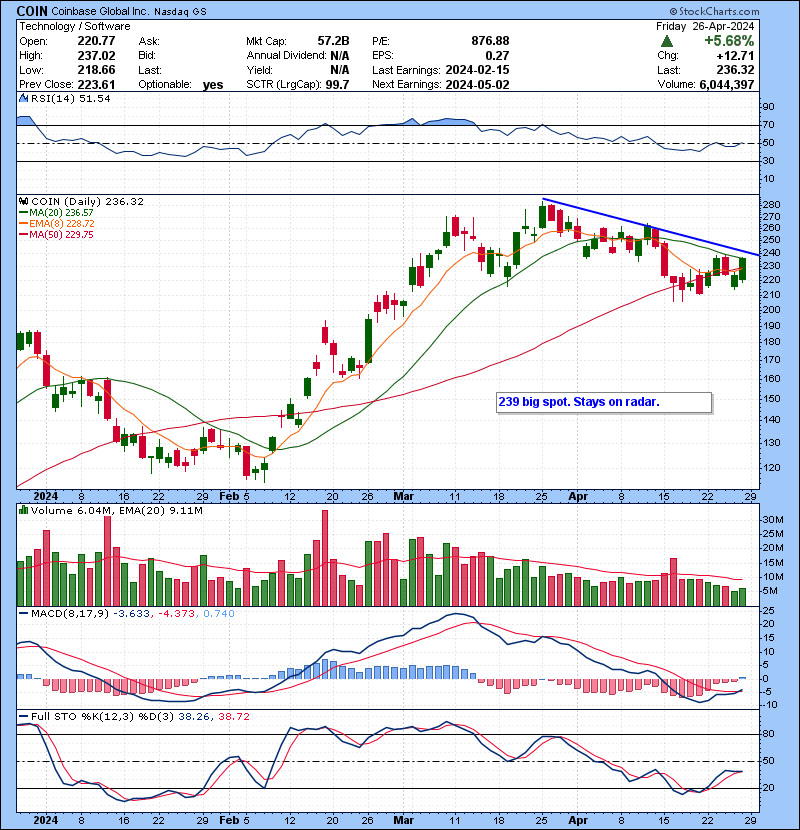800x830 pixels.
Task: Click the MA(50) 229.75 legend text
Action: click(61, 234)
